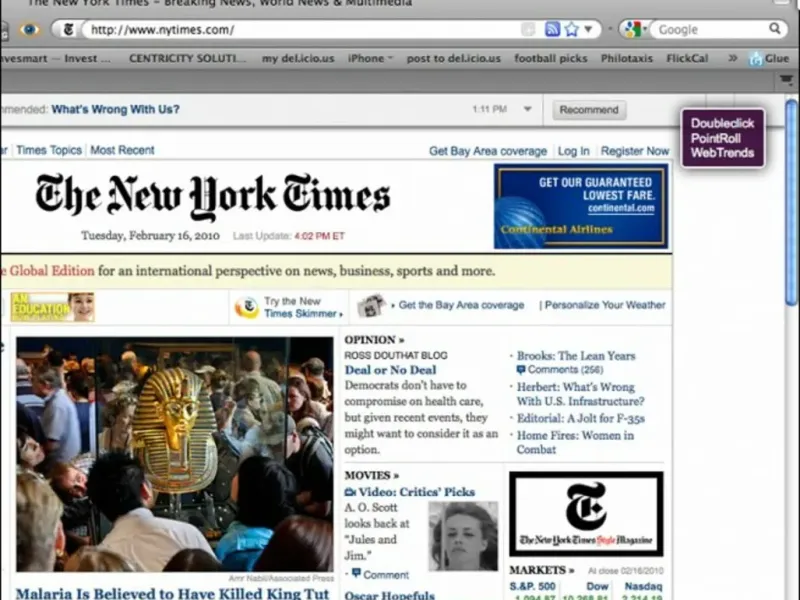
Task: Click Get the Bay Area coverage link
Action: click(461, 305)
